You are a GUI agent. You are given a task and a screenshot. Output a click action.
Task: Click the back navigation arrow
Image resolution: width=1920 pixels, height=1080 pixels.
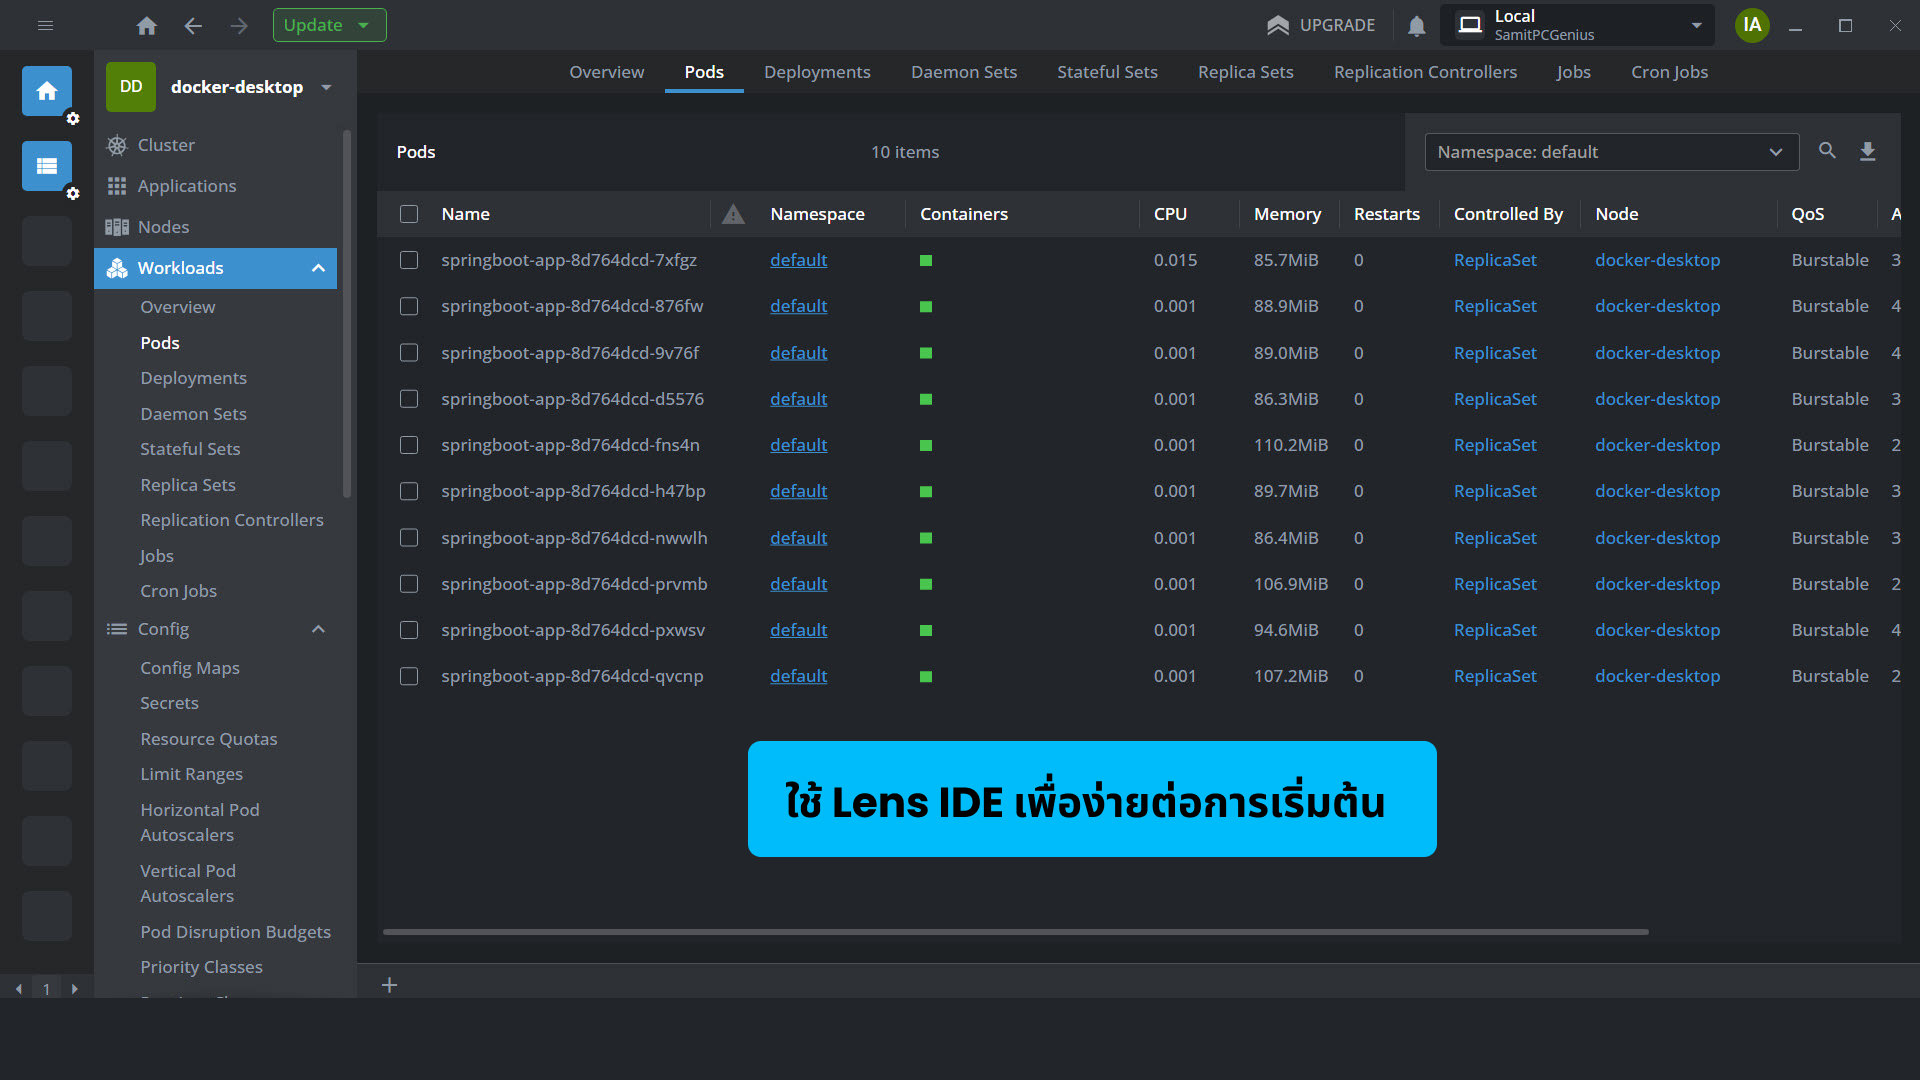coord(193,25)
